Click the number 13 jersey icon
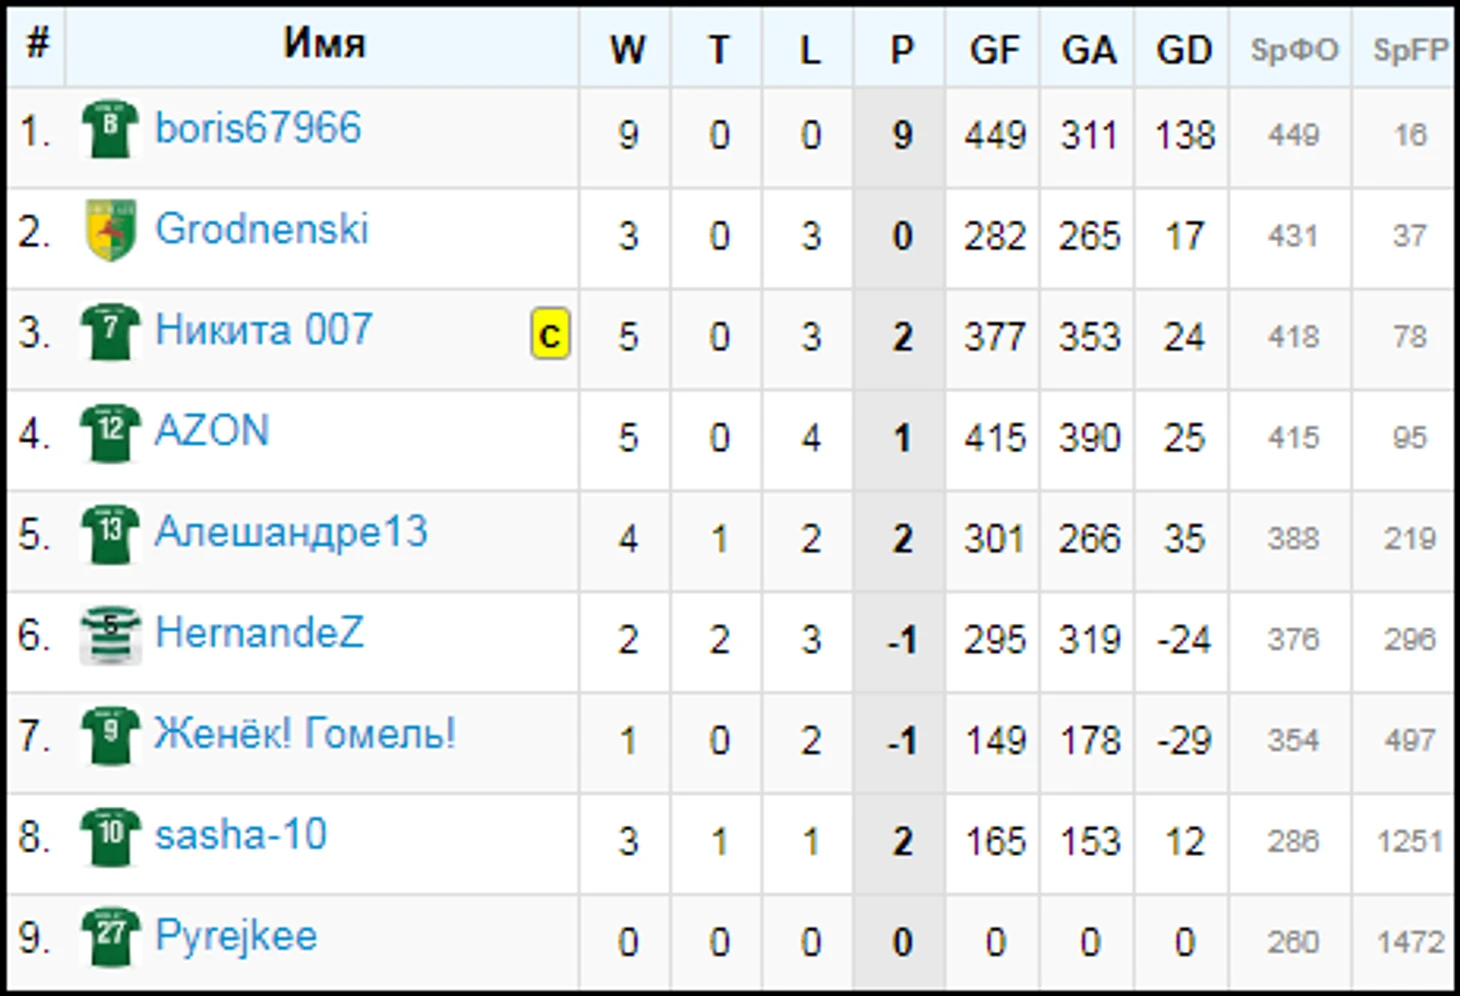The image size is (1460, 996). (109, 533)
